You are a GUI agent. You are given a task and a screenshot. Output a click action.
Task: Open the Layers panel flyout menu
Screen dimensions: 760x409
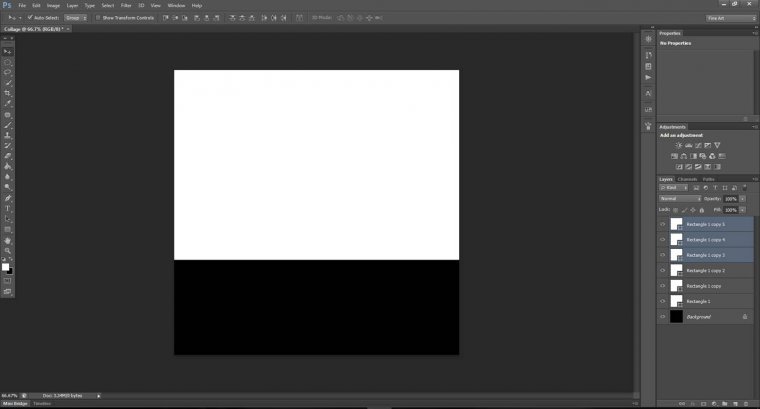coord(755,179)
